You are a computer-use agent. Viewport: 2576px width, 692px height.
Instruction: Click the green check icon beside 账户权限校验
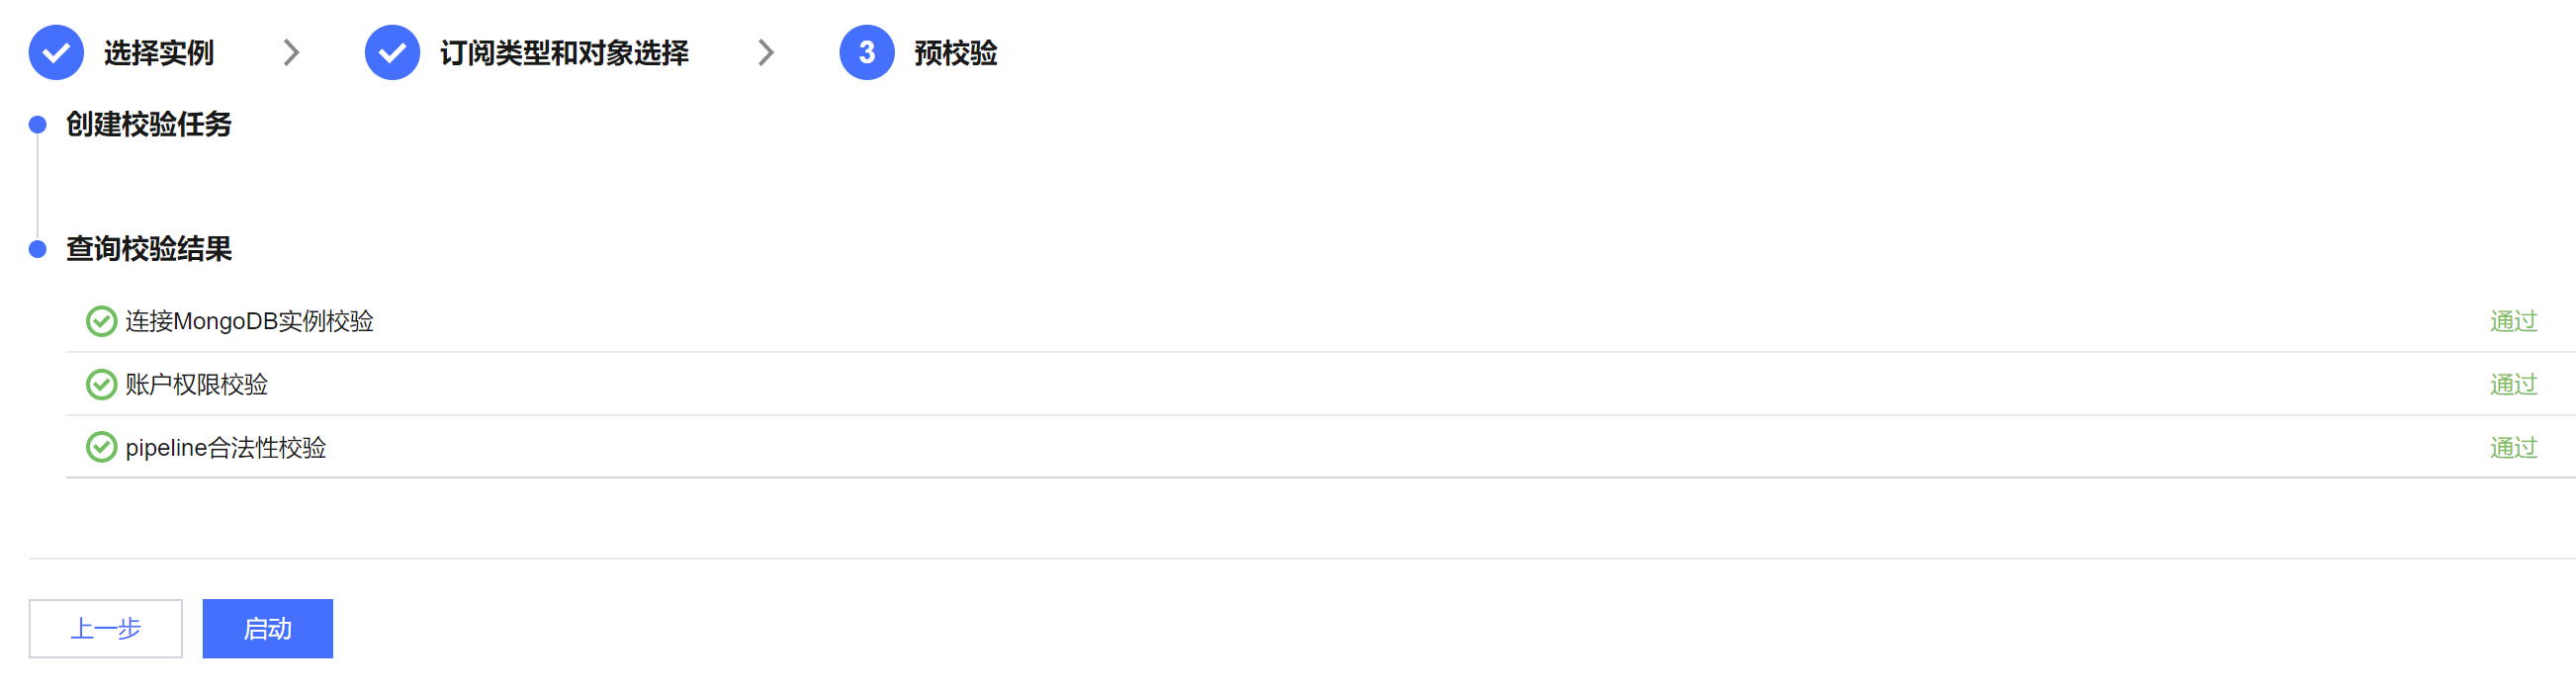pyautogui.click(x=101, y=384)
